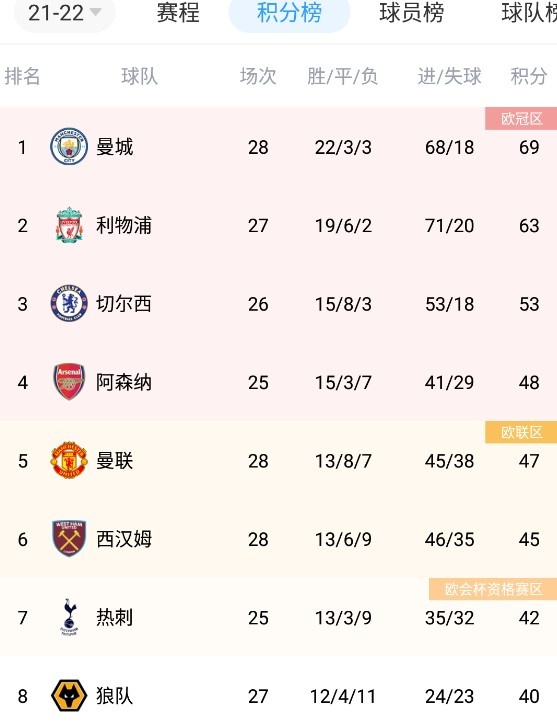557x726 pixels.
Task: Click the 欧会杯资格赛区 label
Action: tap(493, 589)
